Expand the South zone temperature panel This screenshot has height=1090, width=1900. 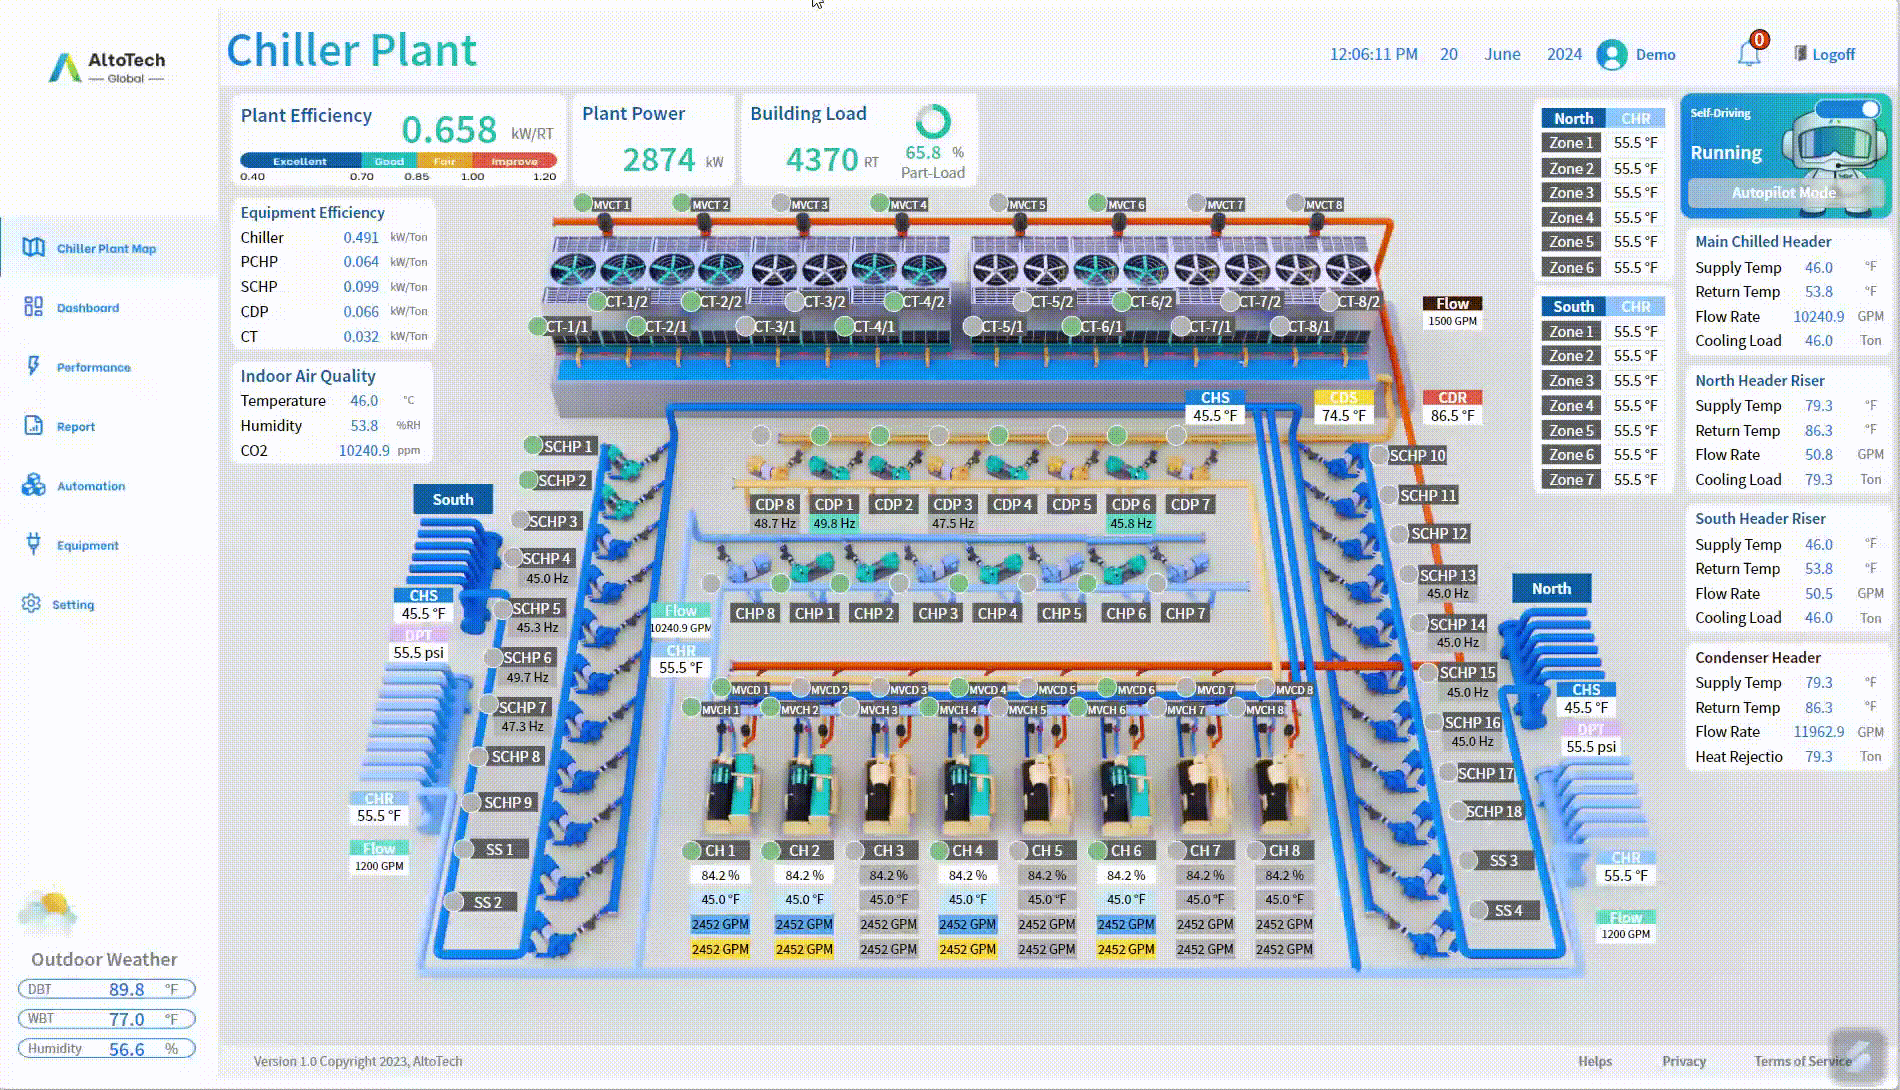click(x=1572, y=306)
